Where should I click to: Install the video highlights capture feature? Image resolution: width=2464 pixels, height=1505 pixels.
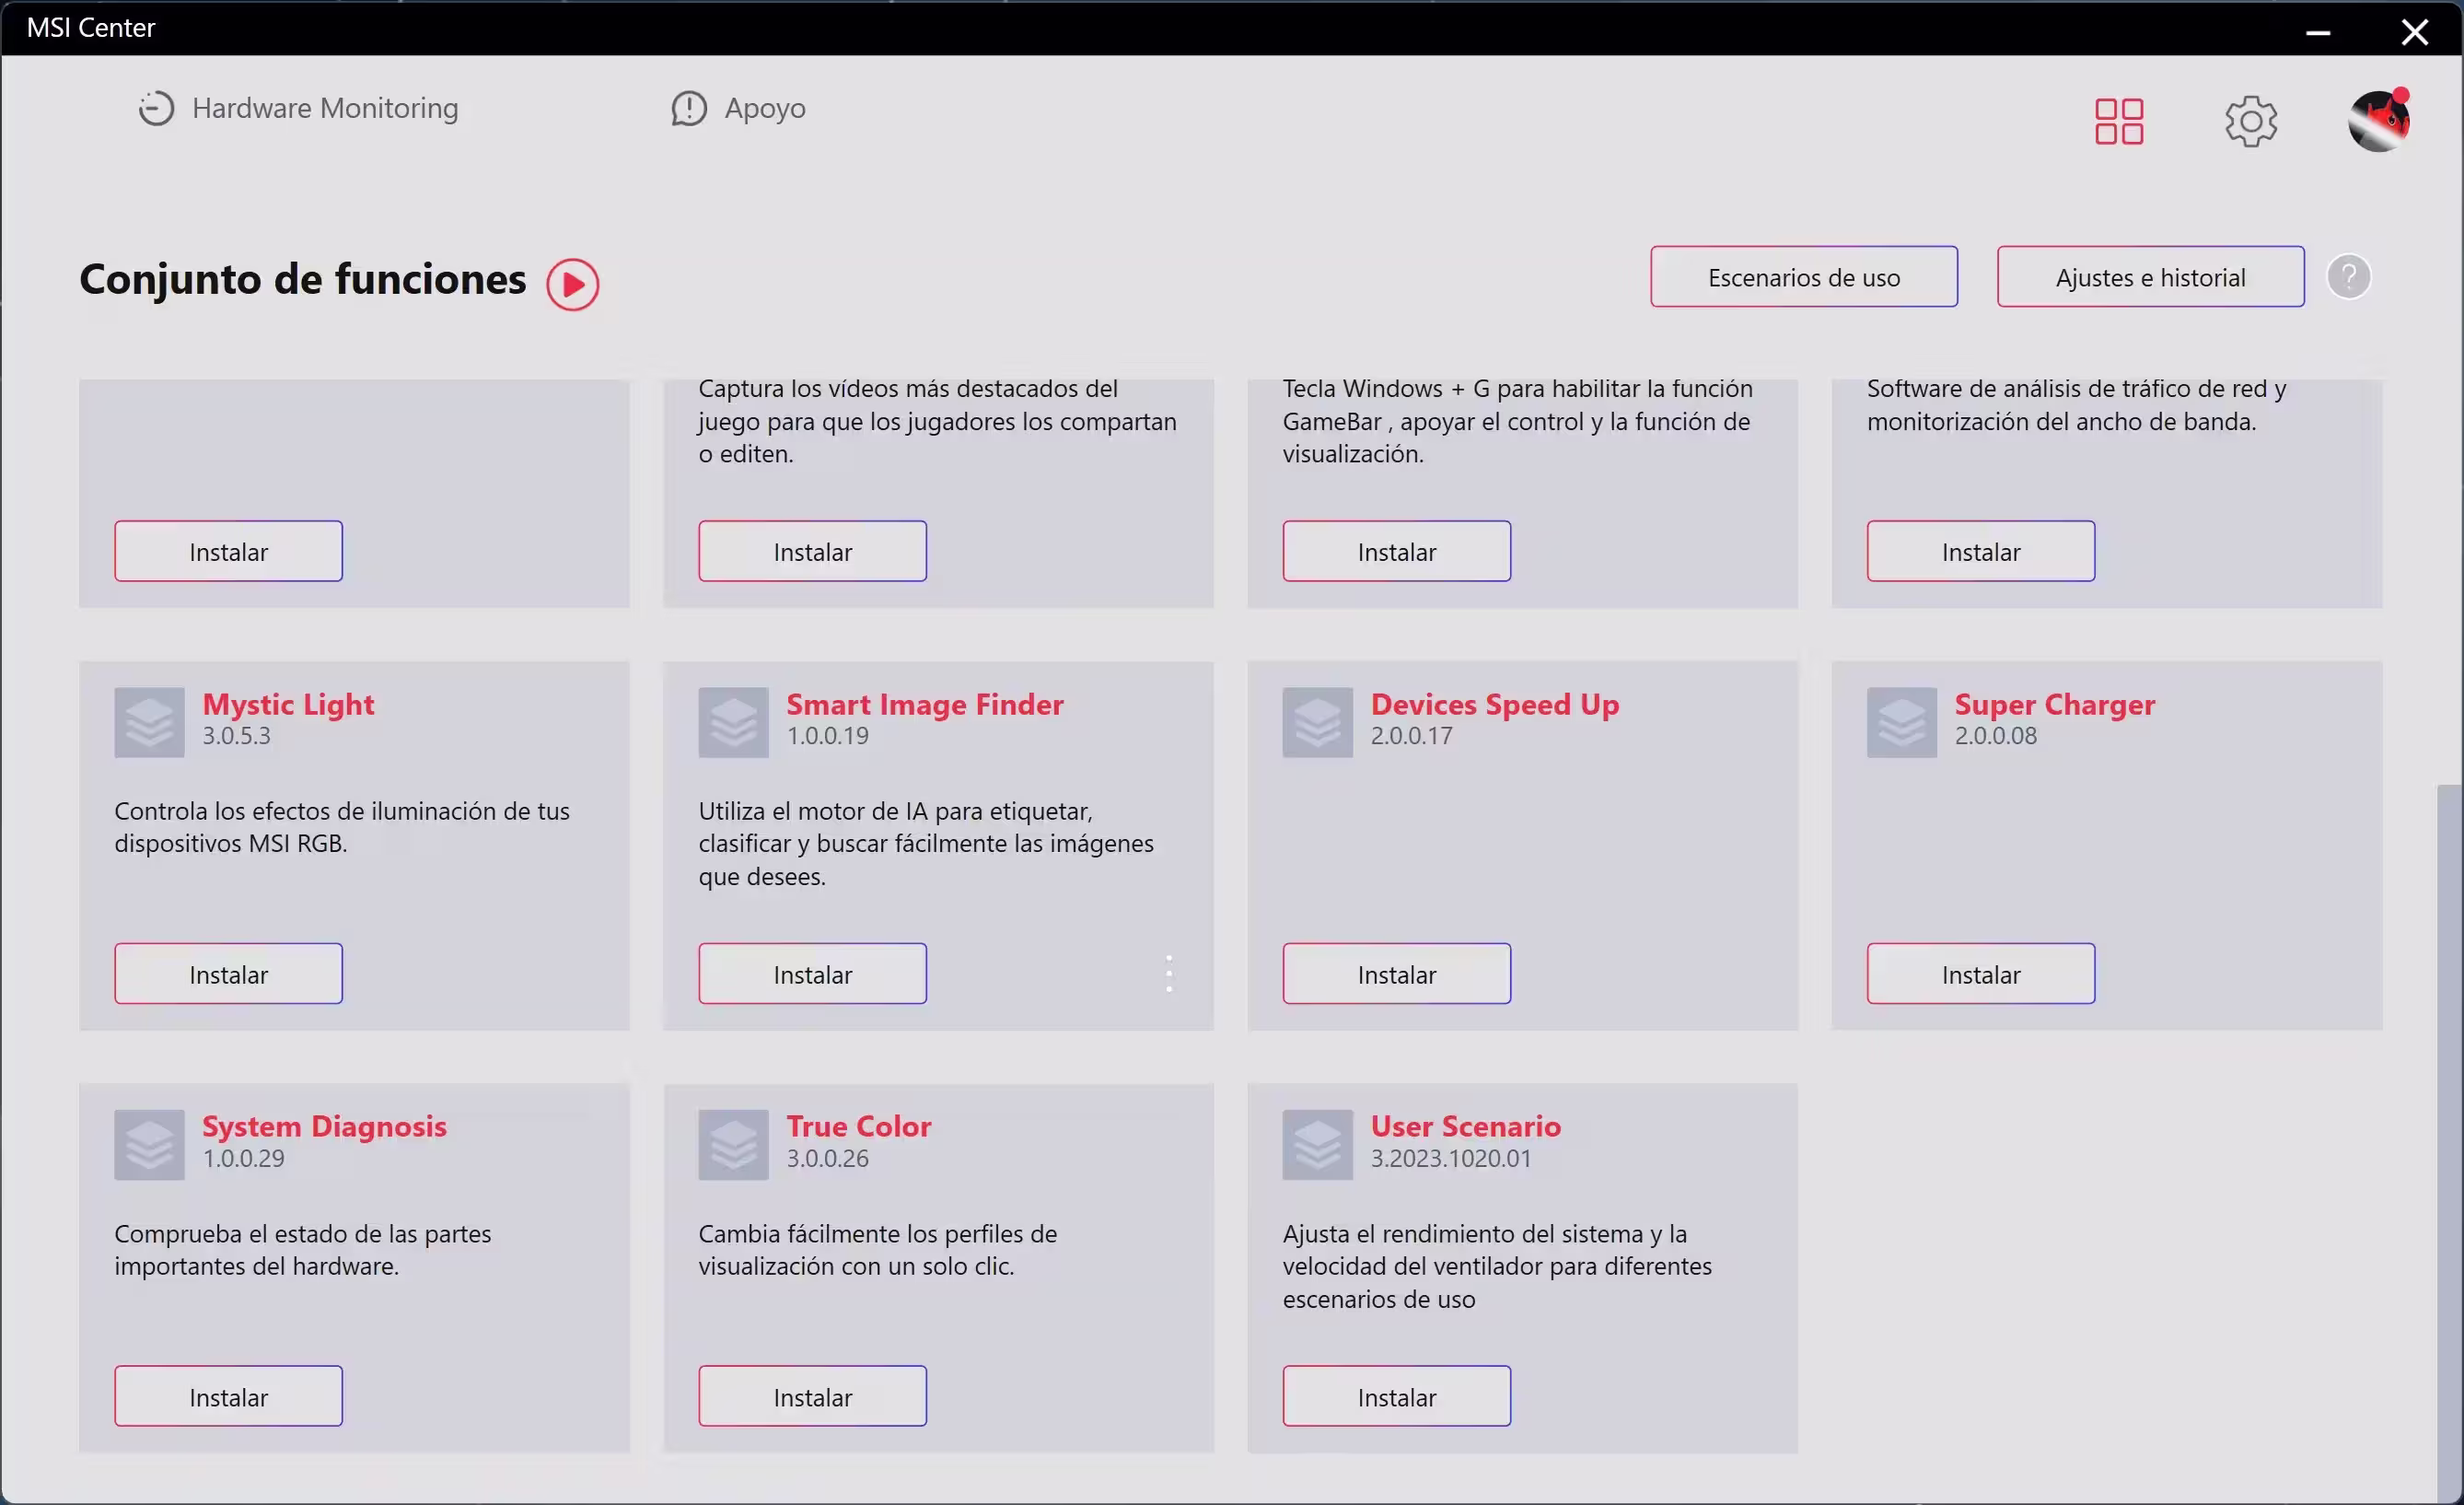[x=813, y=551]
